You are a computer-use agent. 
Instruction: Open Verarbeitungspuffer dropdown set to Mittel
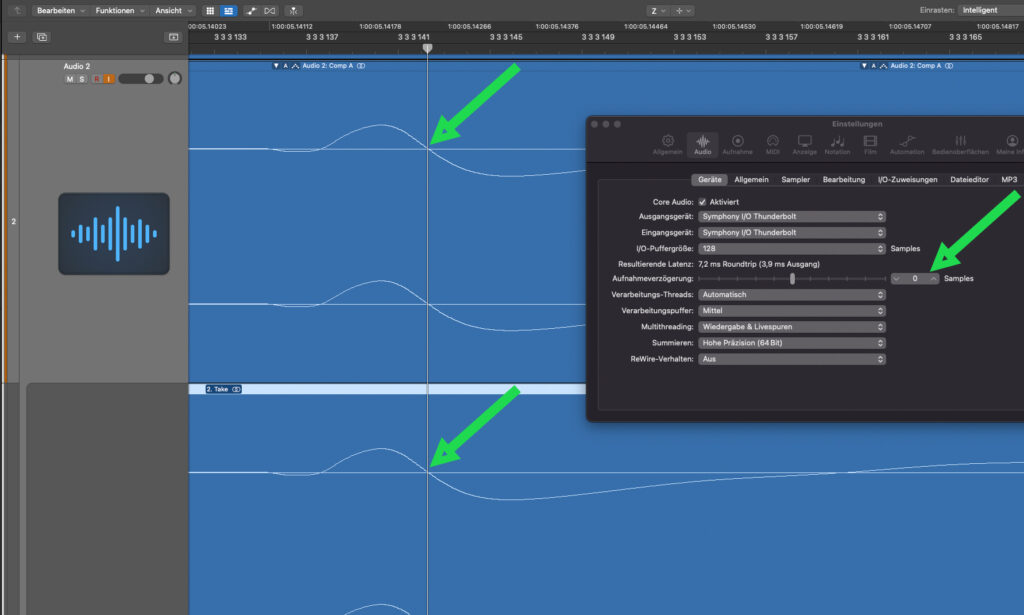pyautogui.click(x=792, y=311)
